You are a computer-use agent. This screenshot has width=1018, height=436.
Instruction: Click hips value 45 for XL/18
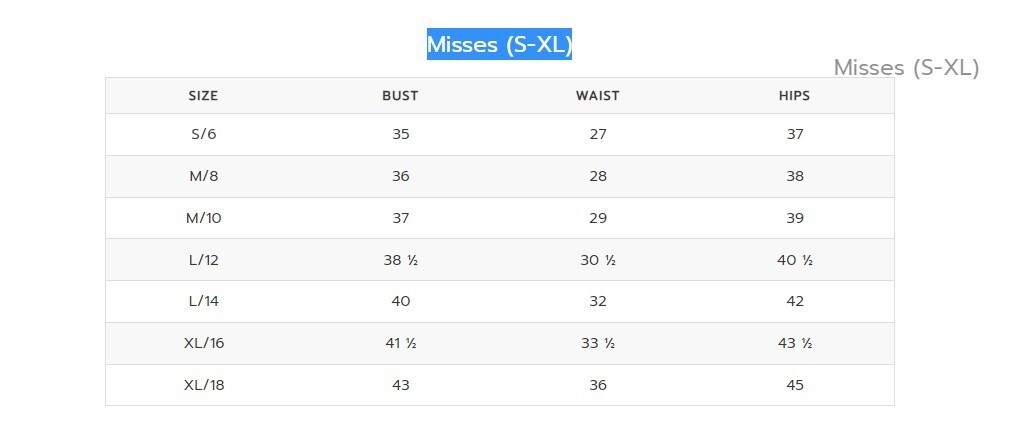click(x=795, y=385)
